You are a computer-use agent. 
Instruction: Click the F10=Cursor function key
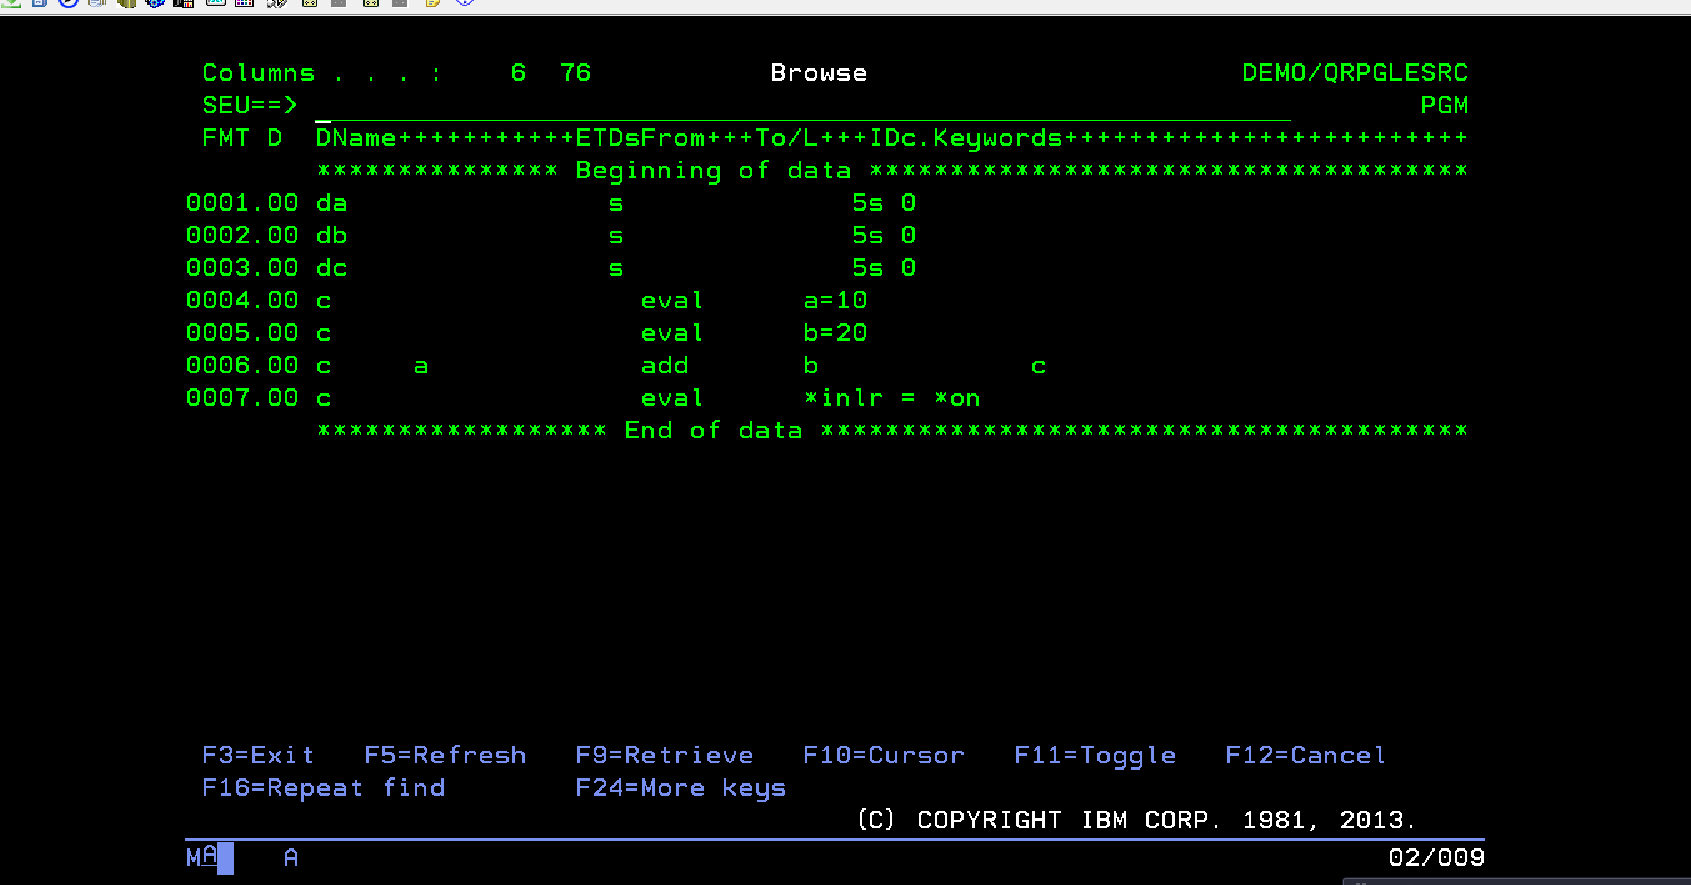(x=884, y=755)
